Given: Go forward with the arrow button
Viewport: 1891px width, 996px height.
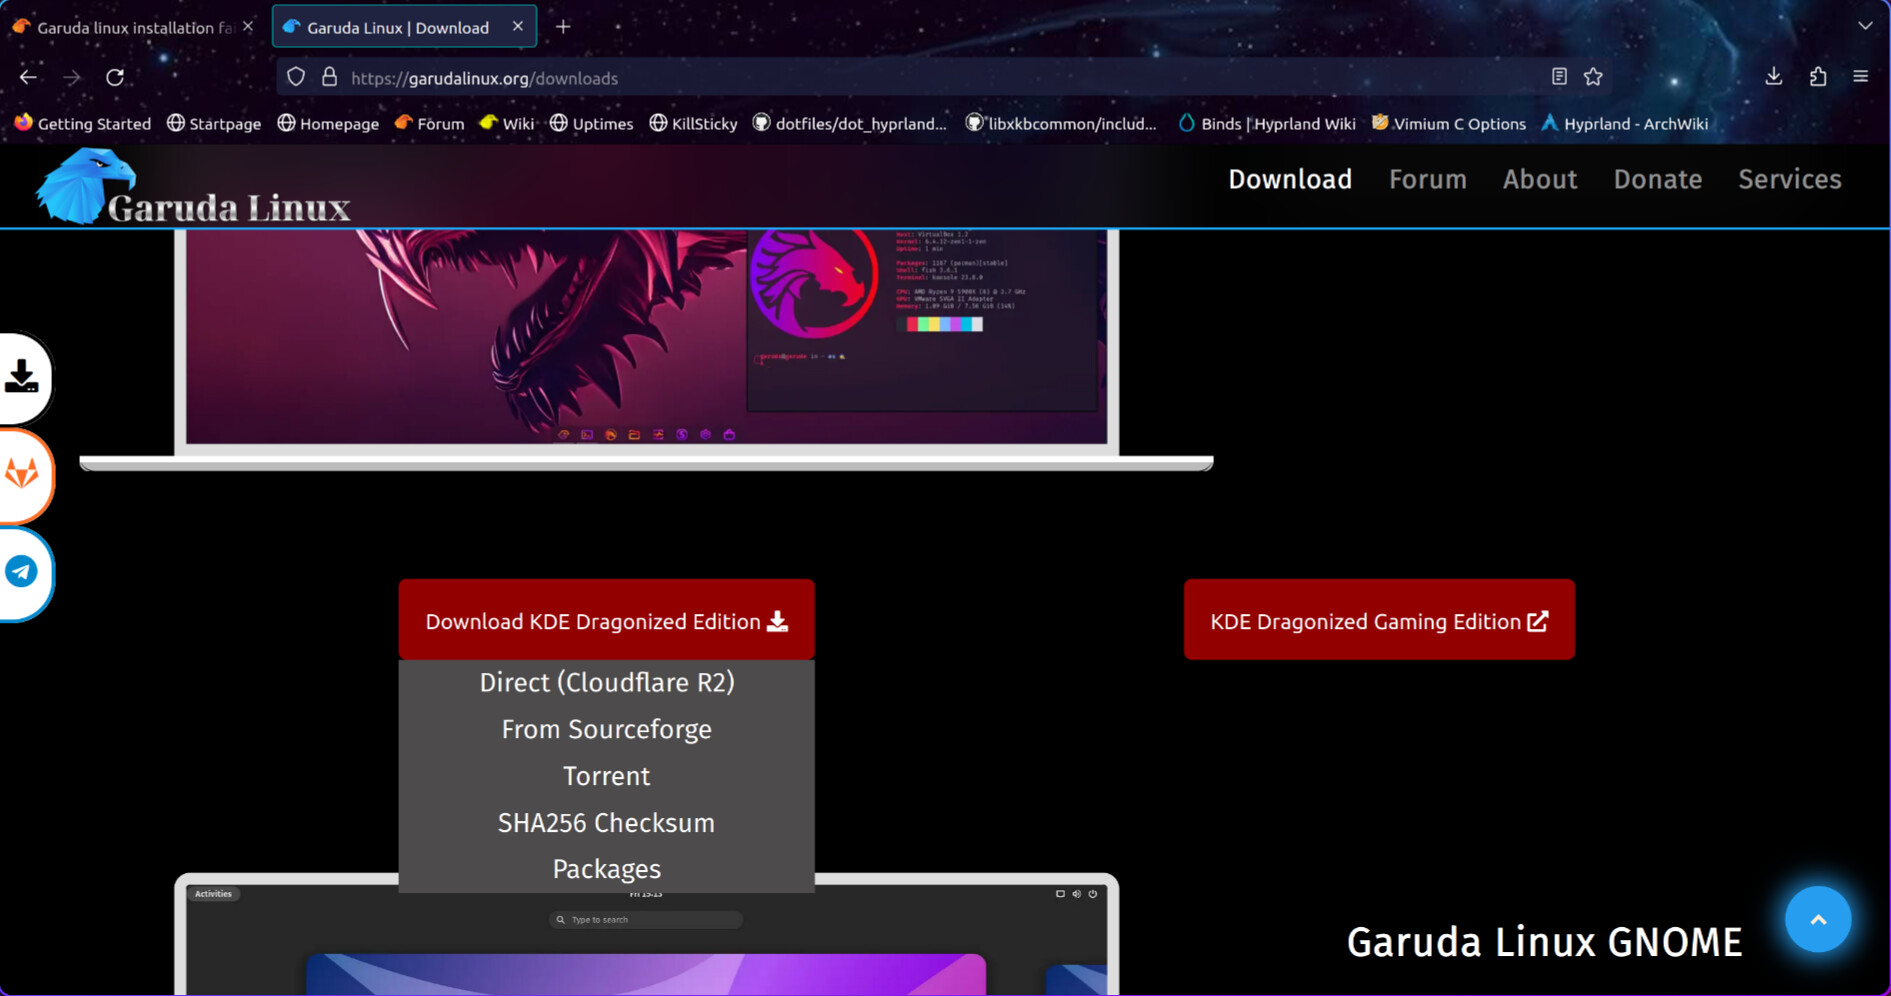Looking at the screenshot, I should (72, 77).
